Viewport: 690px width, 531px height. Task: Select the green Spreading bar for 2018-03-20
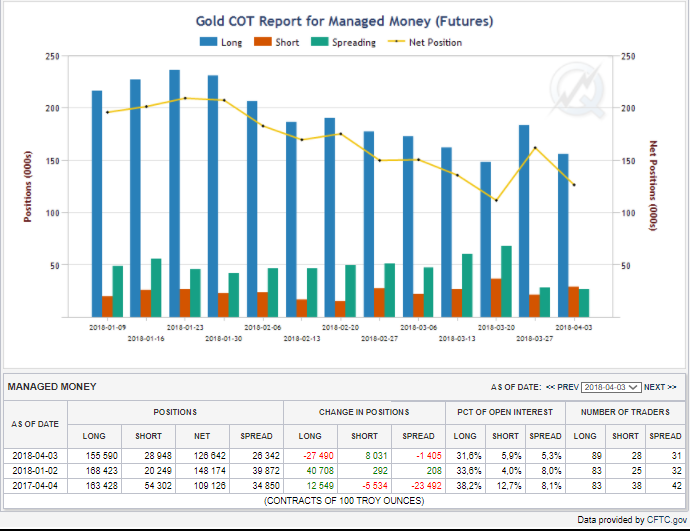[x=506, y=282]
